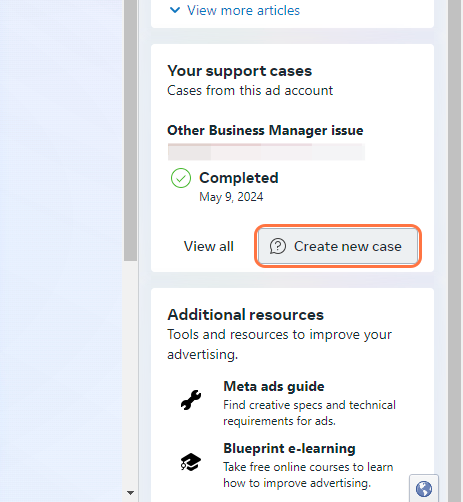Click the globe language icon button
This screenshot has width=463, height=502.
[424, 489]
